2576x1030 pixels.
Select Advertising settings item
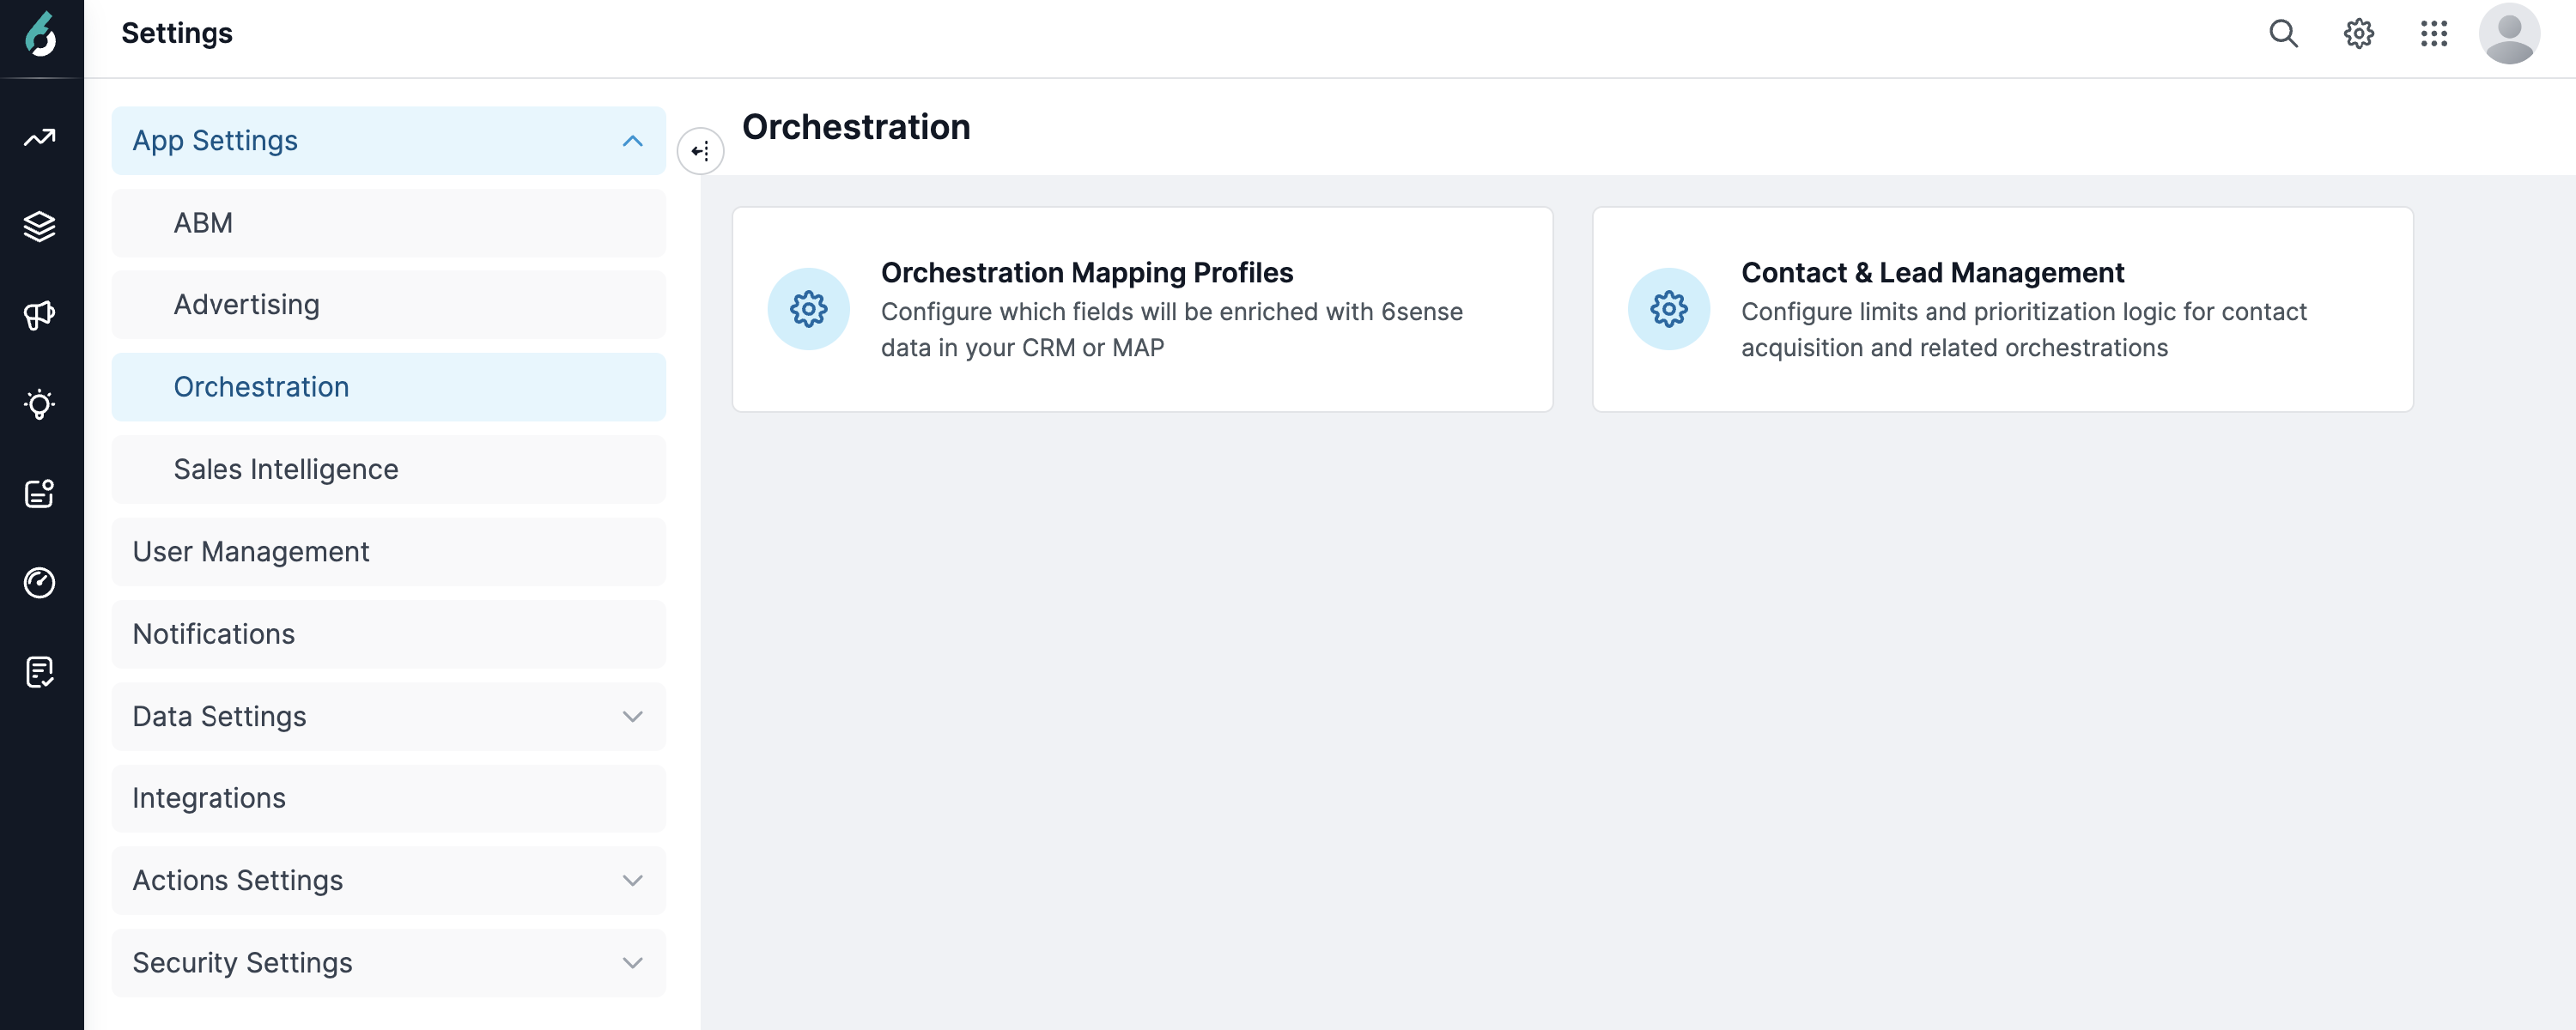[389, 305]
